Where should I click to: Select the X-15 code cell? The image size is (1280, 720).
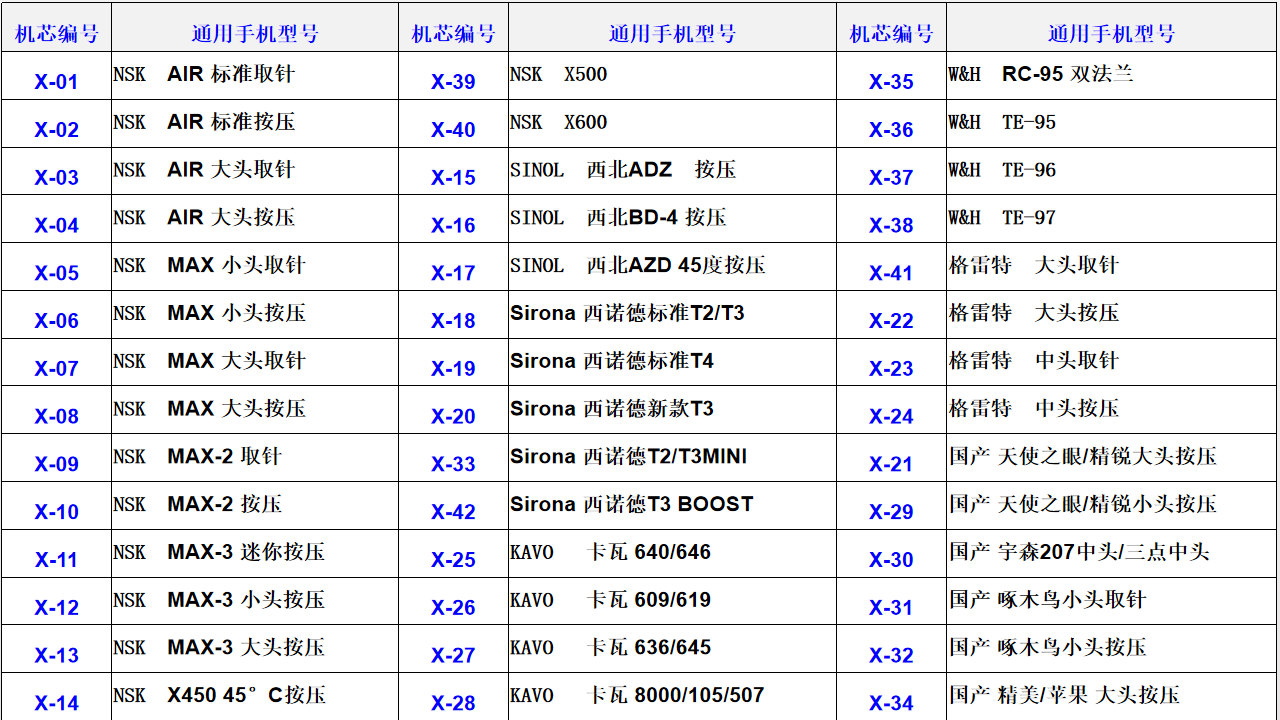453,171
